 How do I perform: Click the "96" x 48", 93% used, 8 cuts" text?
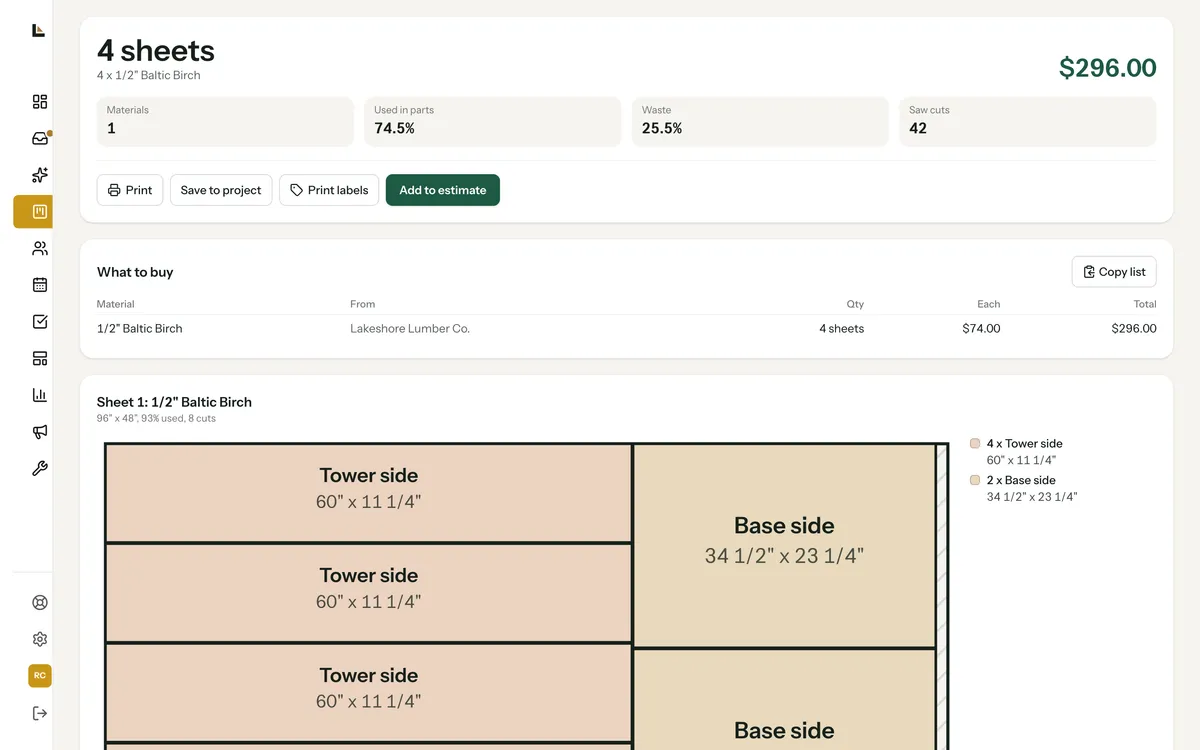point(156,418)
